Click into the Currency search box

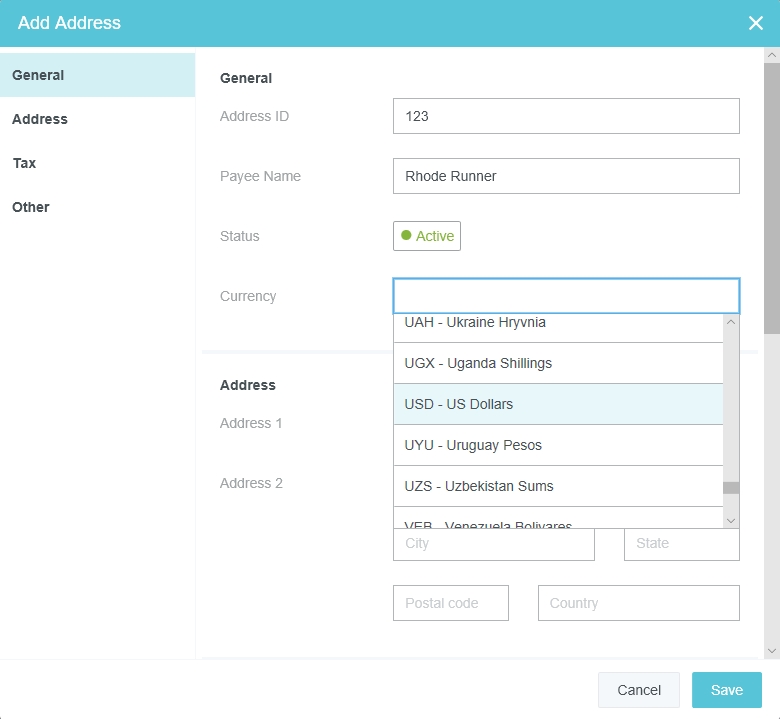coord(566,296)
